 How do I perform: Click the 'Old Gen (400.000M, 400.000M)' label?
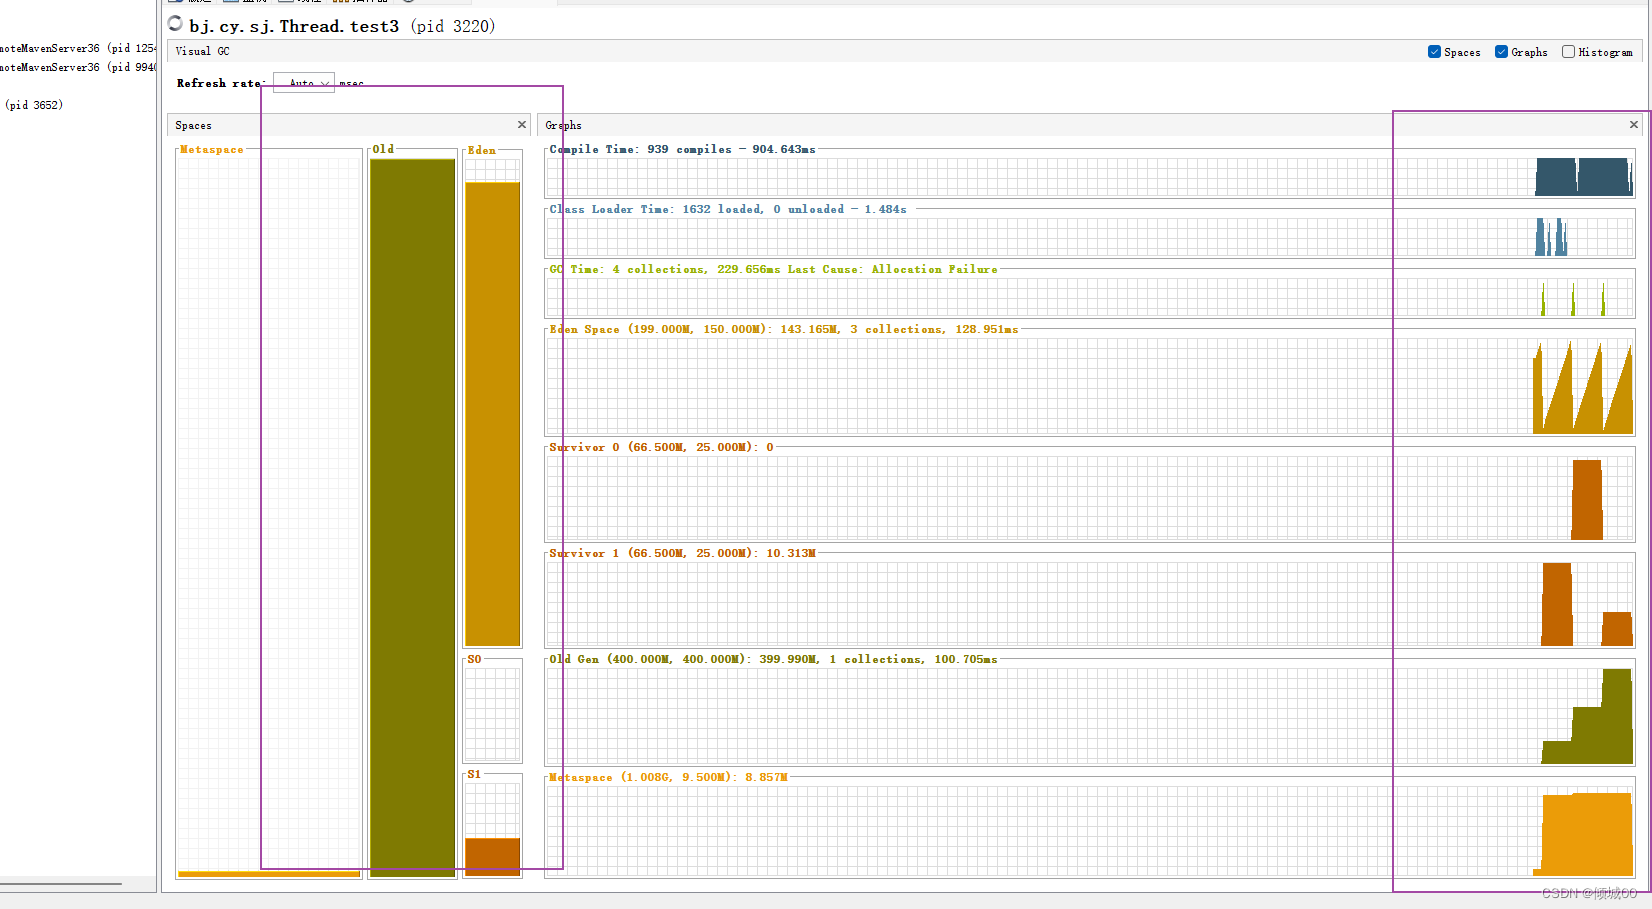pos(773,659)
